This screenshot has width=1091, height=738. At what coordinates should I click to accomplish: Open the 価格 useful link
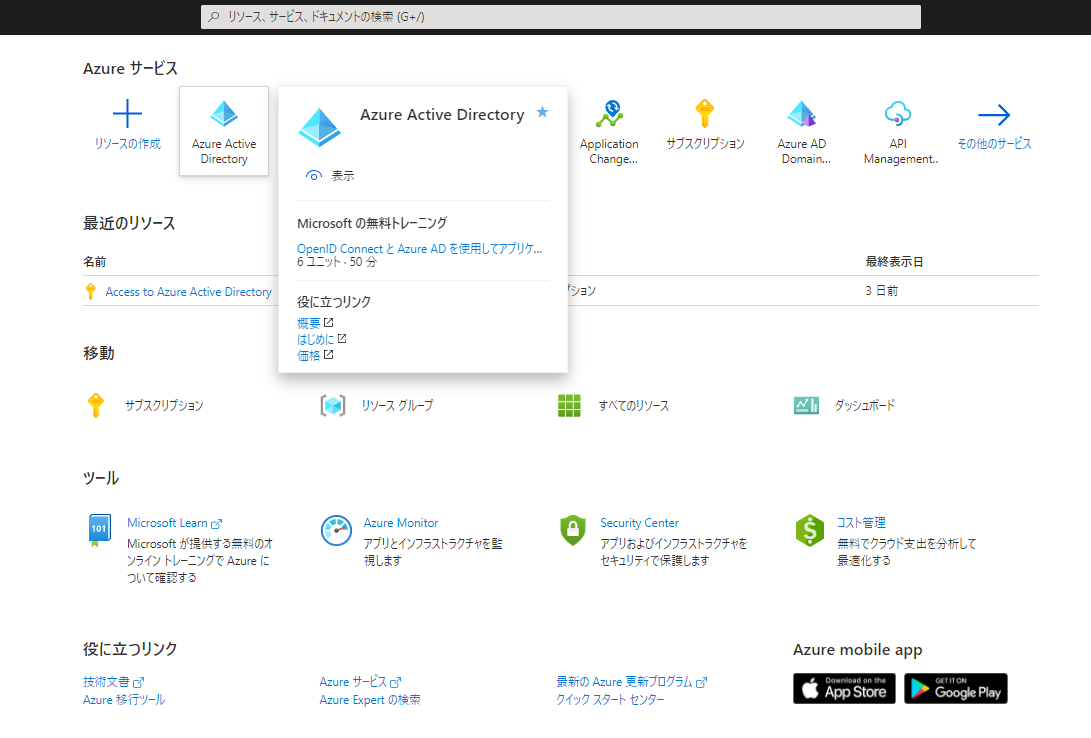[x=308, y=355]
